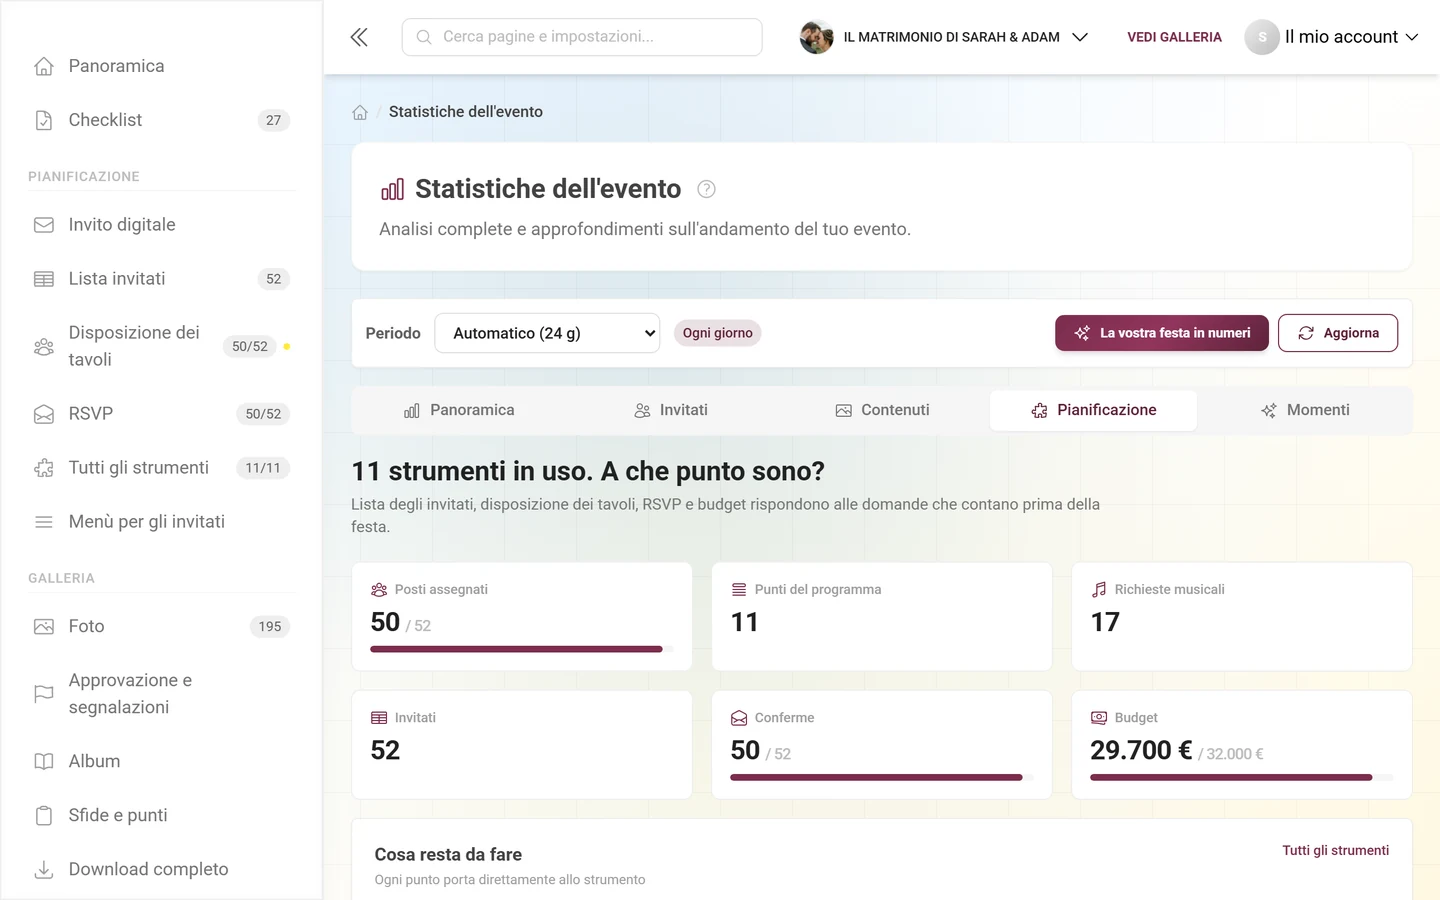
Task: Click the RSVP open-envelope icon
Action: pos(44,414)
